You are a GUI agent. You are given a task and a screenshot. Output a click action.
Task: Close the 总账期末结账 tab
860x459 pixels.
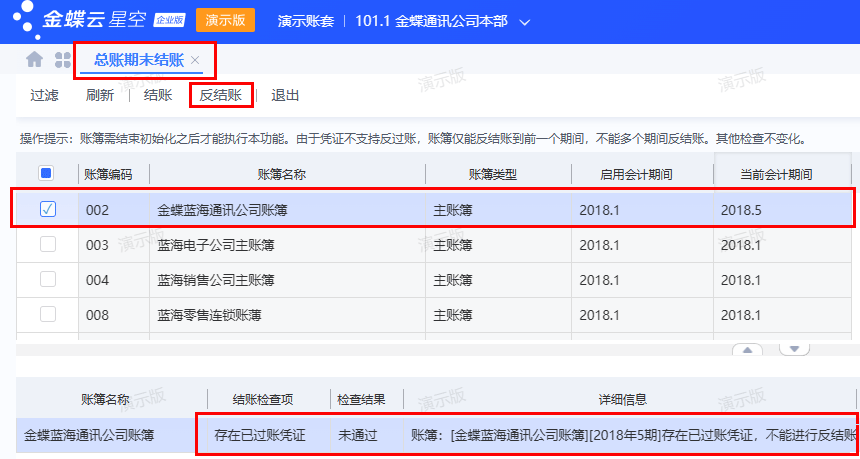pyautogui.click(x=195, y=61)
